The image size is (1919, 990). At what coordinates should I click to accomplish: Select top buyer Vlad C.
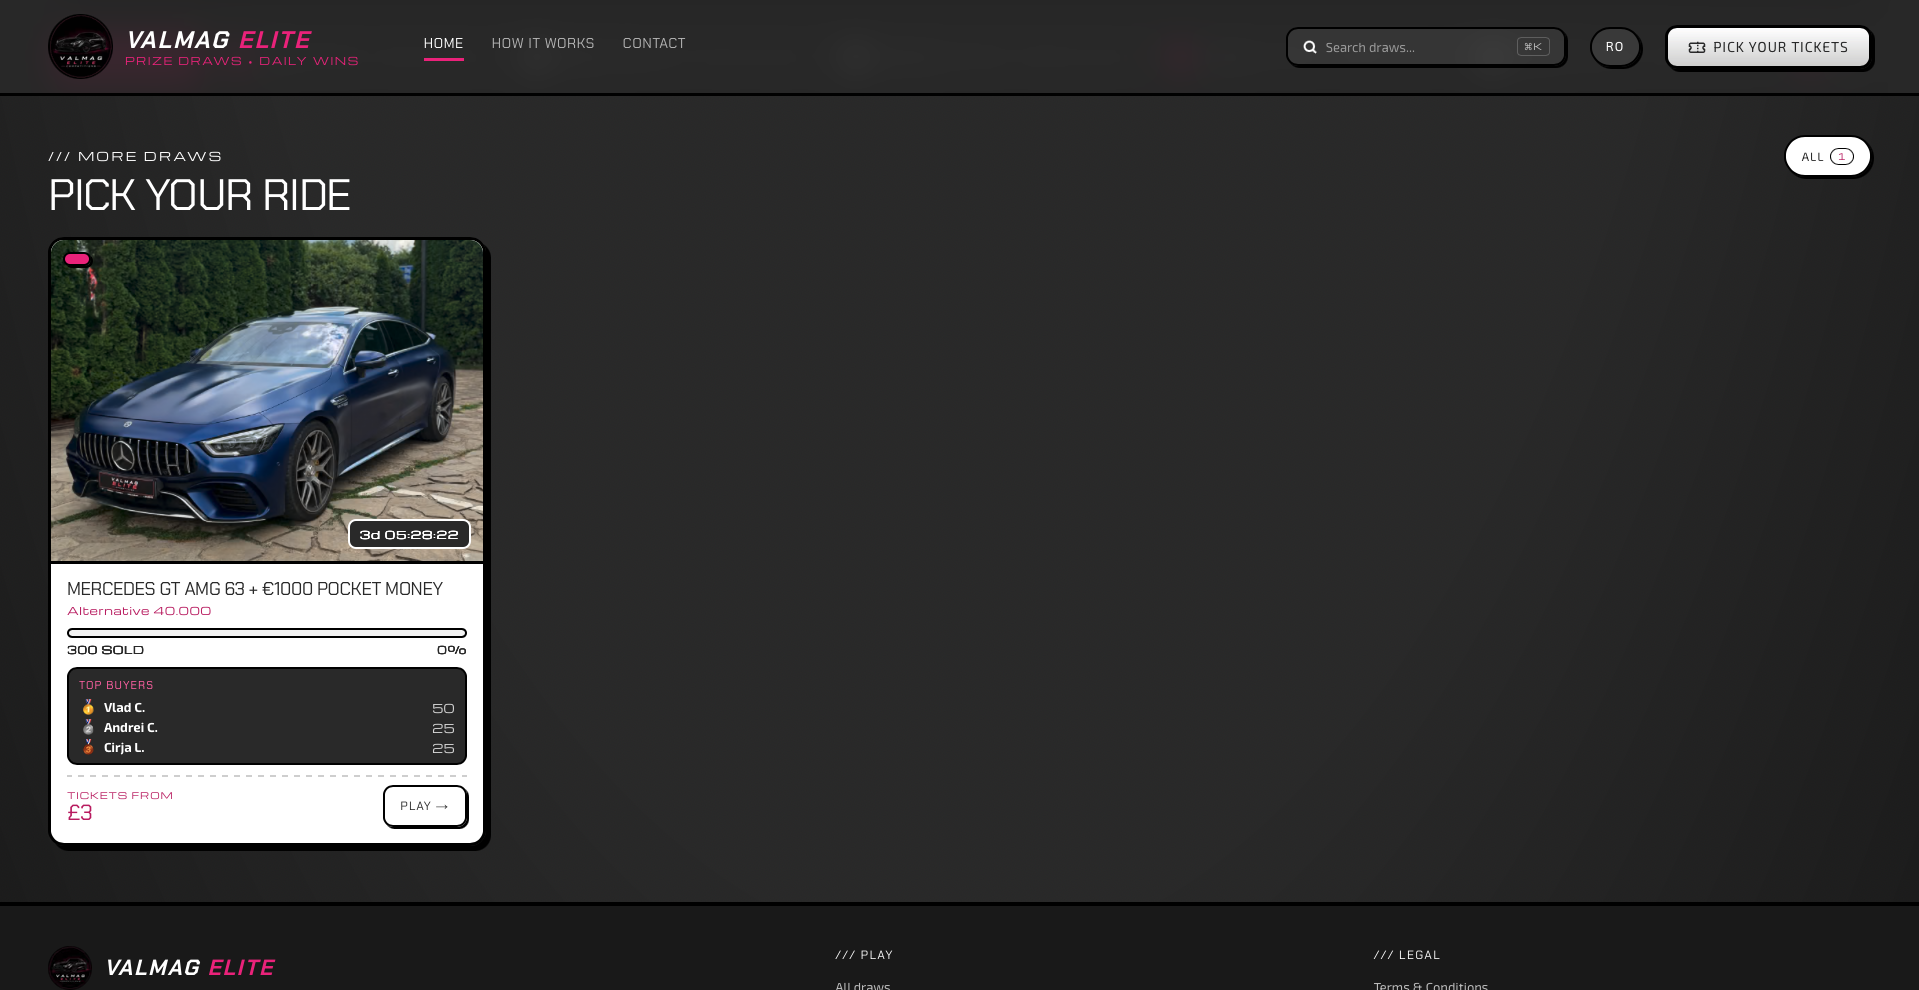click(124, 708)
